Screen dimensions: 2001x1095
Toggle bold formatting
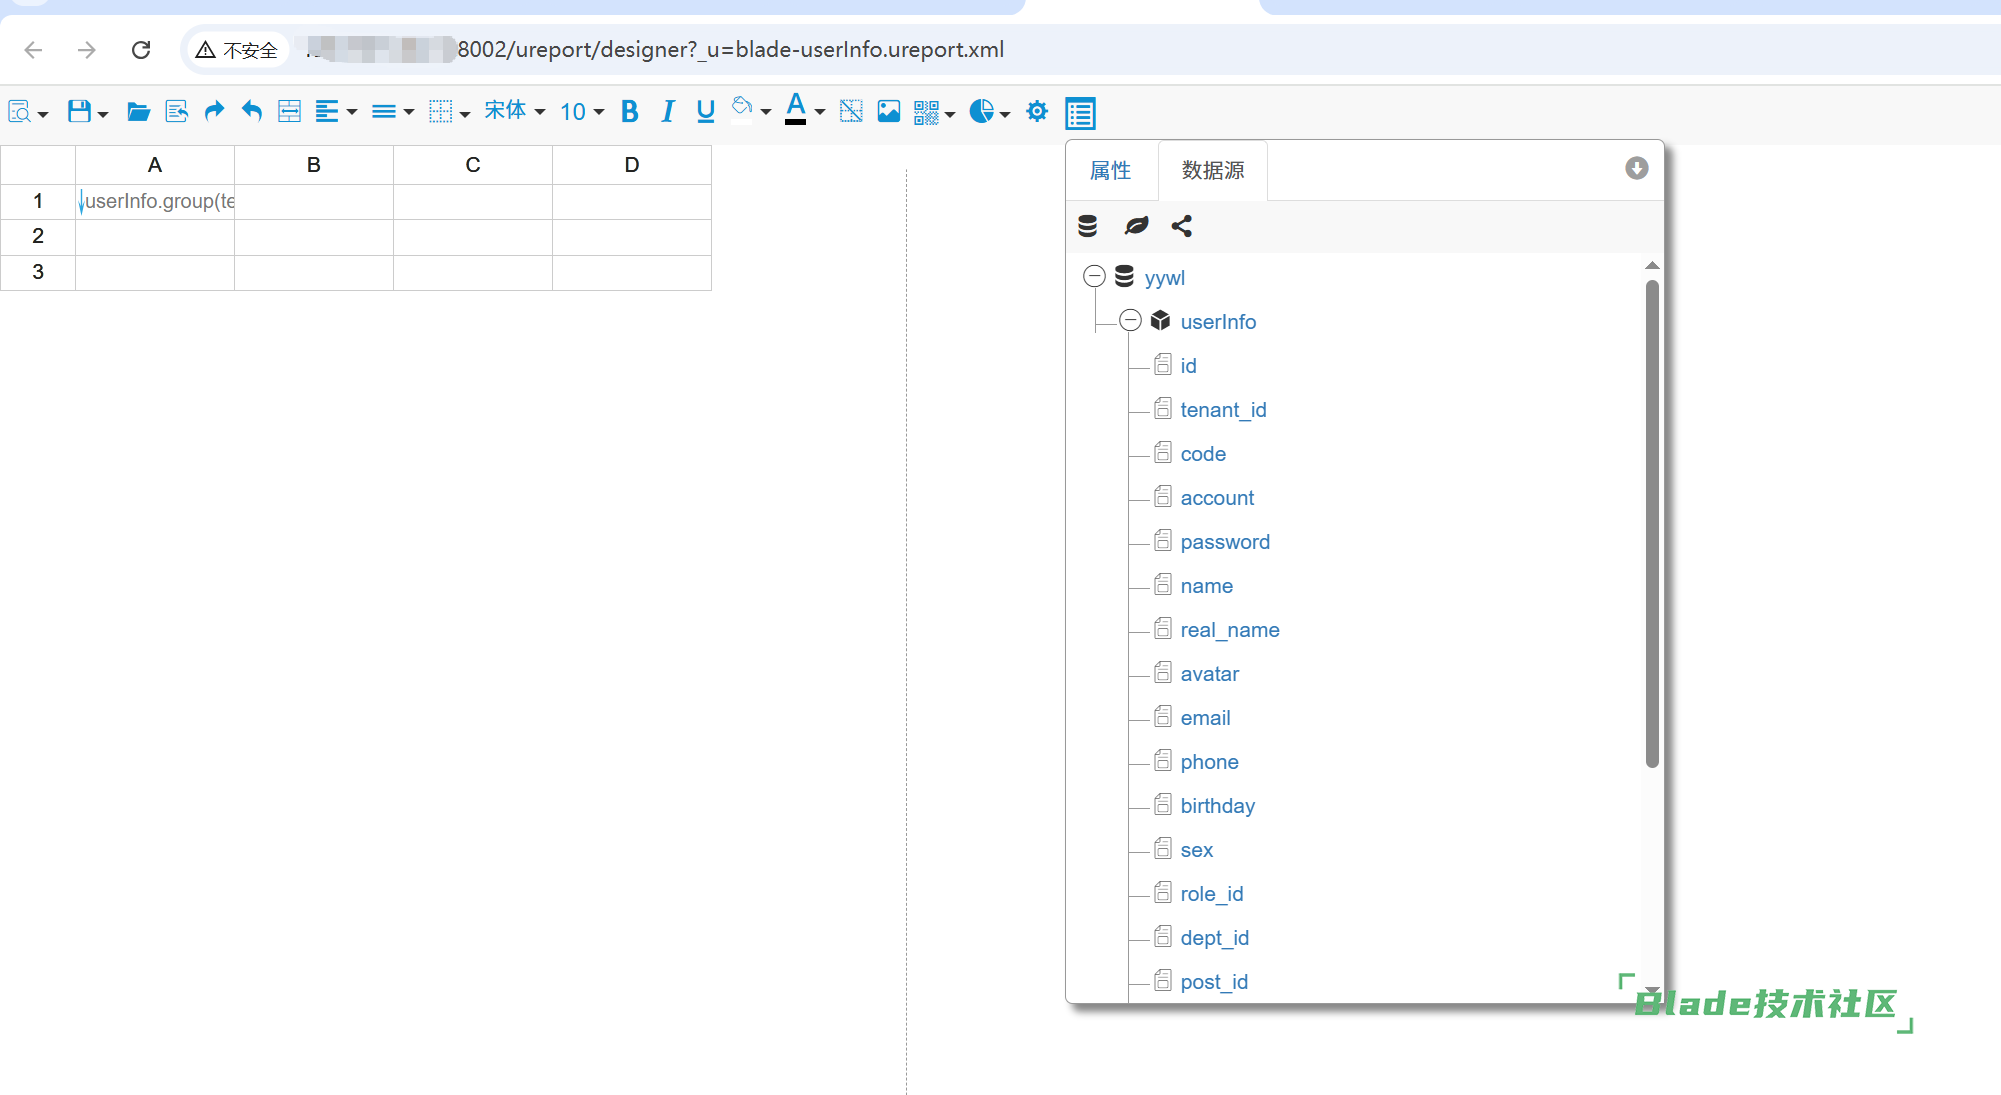click(x=629, y=111)
